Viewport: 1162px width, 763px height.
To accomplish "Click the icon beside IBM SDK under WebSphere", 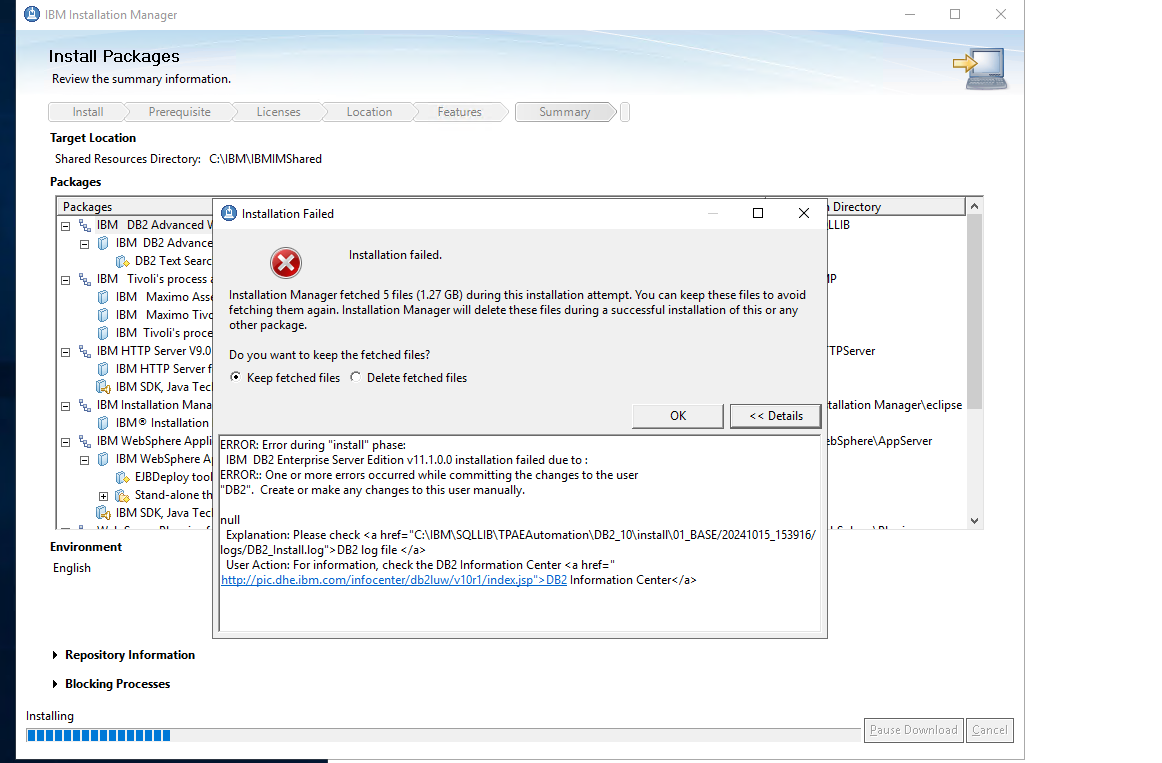I will point(103,513).
